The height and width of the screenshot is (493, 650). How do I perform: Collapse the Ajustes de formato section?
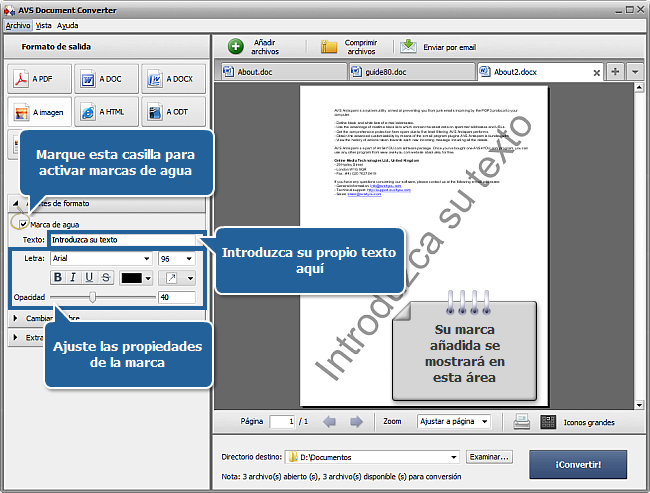pos(15,203)
